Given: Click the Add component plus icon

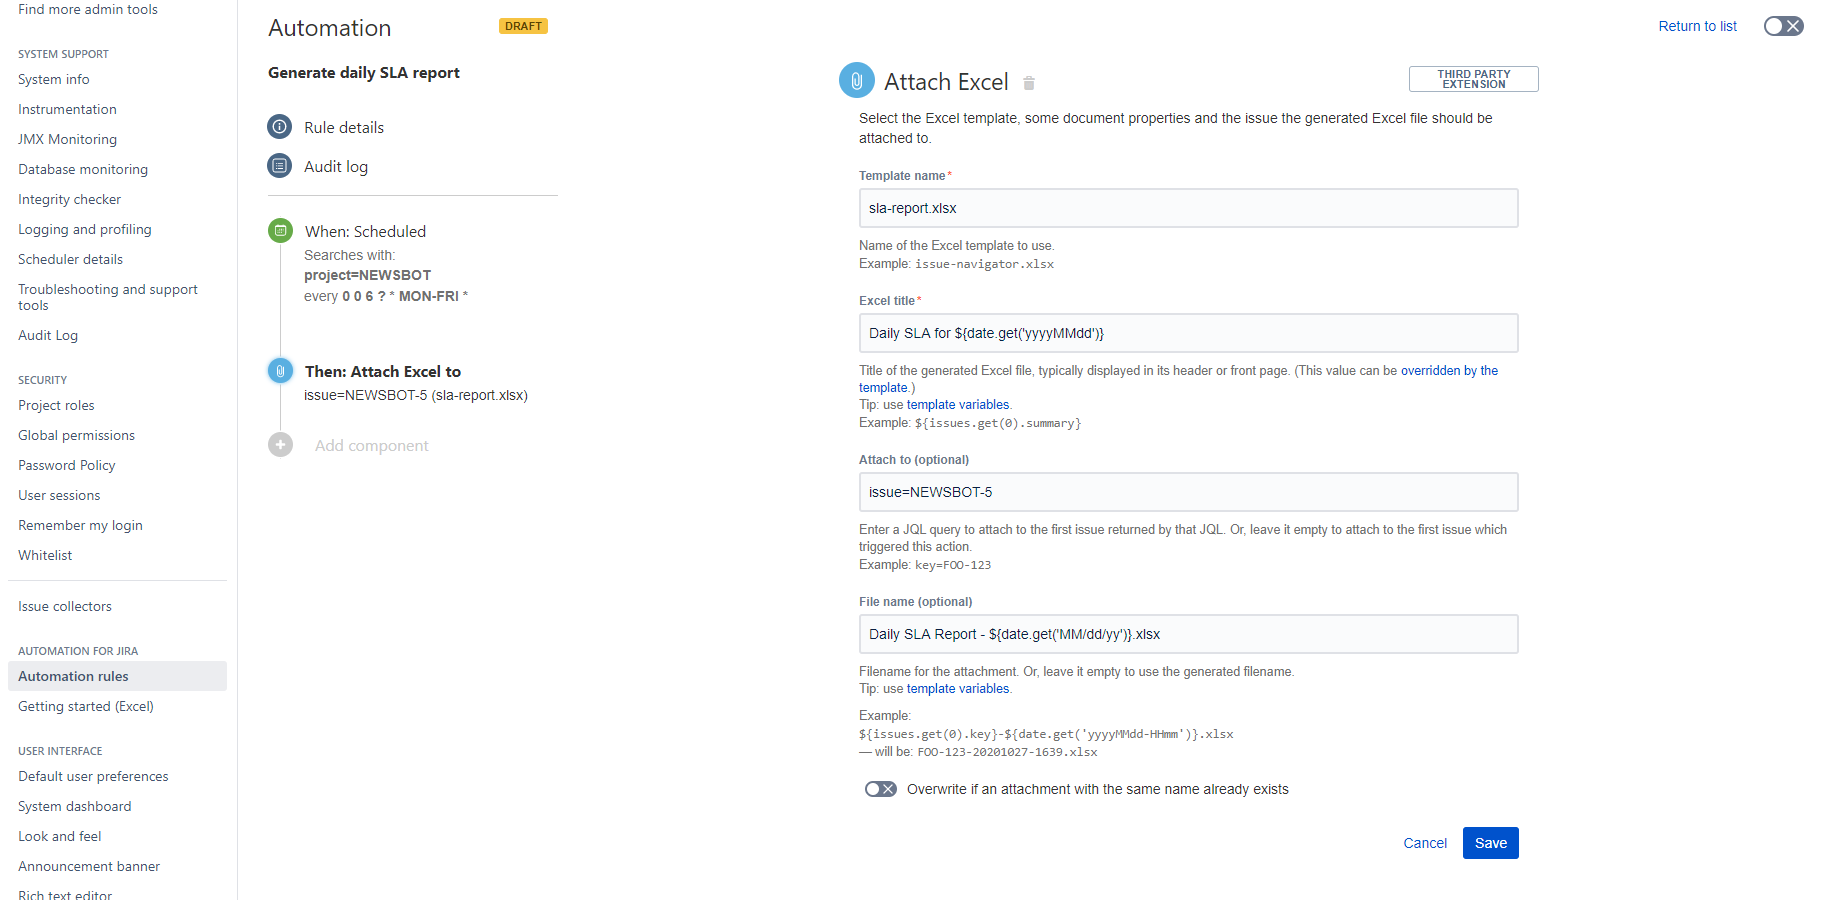Looking at the screenshot, I should (281, 445).
